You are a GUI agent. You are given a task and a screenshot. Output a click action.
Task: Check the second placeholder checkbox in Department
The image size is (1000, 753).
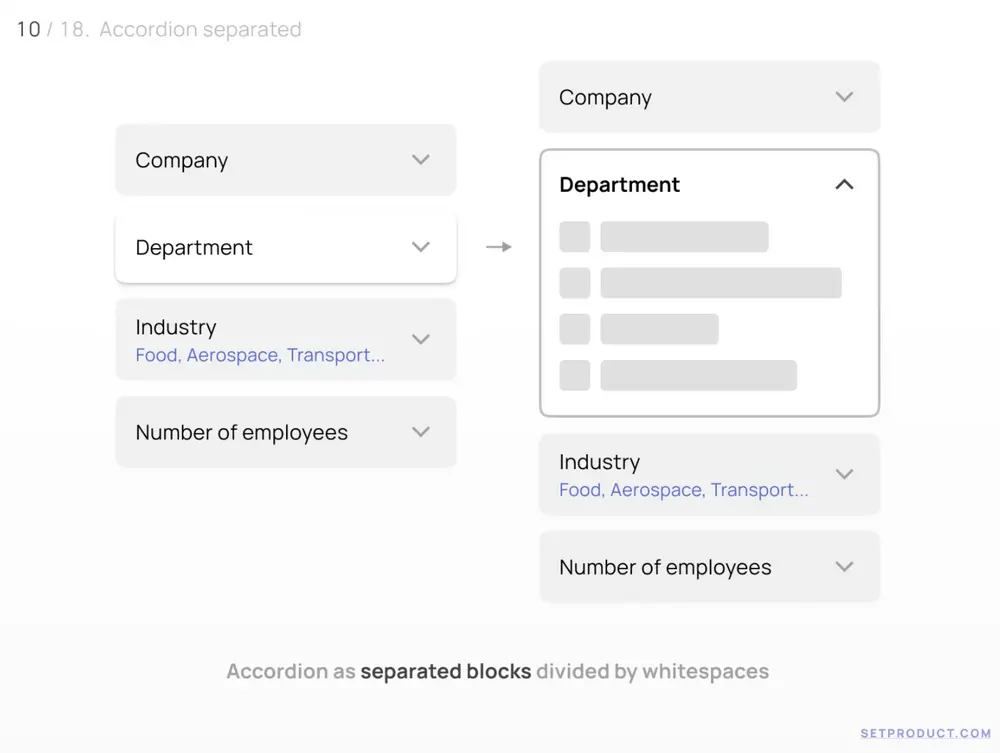coord(574,283)
